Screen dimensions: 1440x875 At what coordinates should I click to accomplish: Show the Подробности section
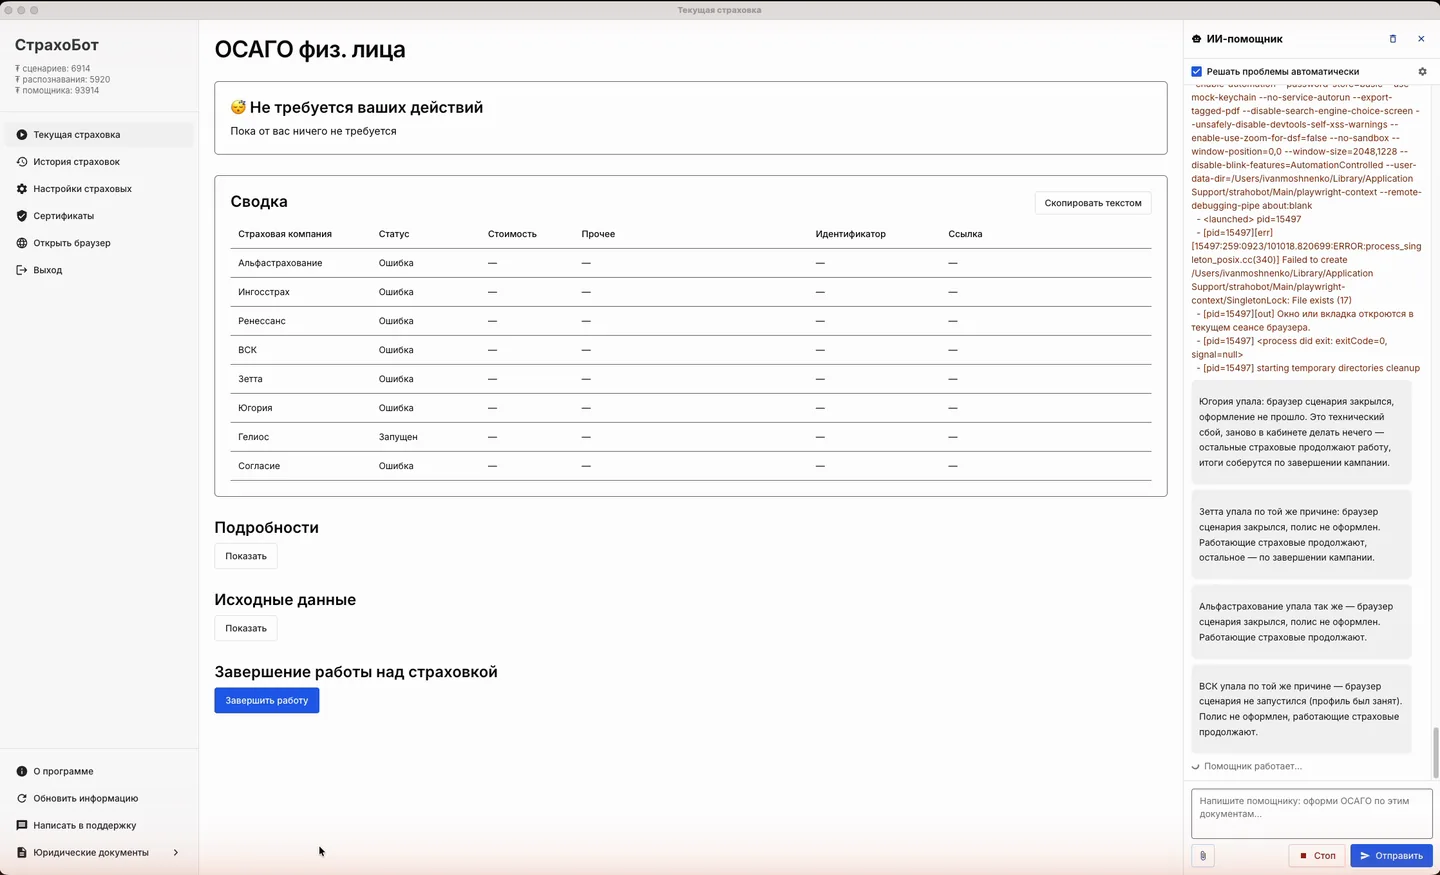(246, 556)
